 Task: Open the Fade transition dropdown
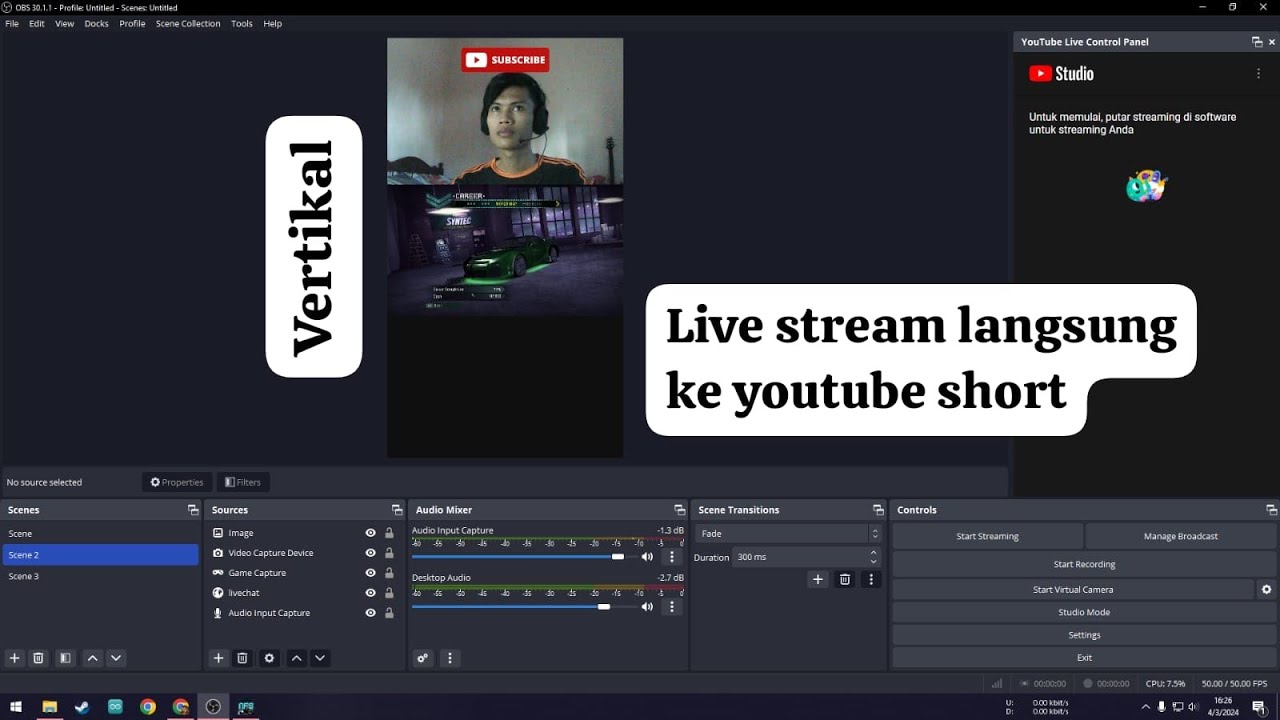(788, 534)
